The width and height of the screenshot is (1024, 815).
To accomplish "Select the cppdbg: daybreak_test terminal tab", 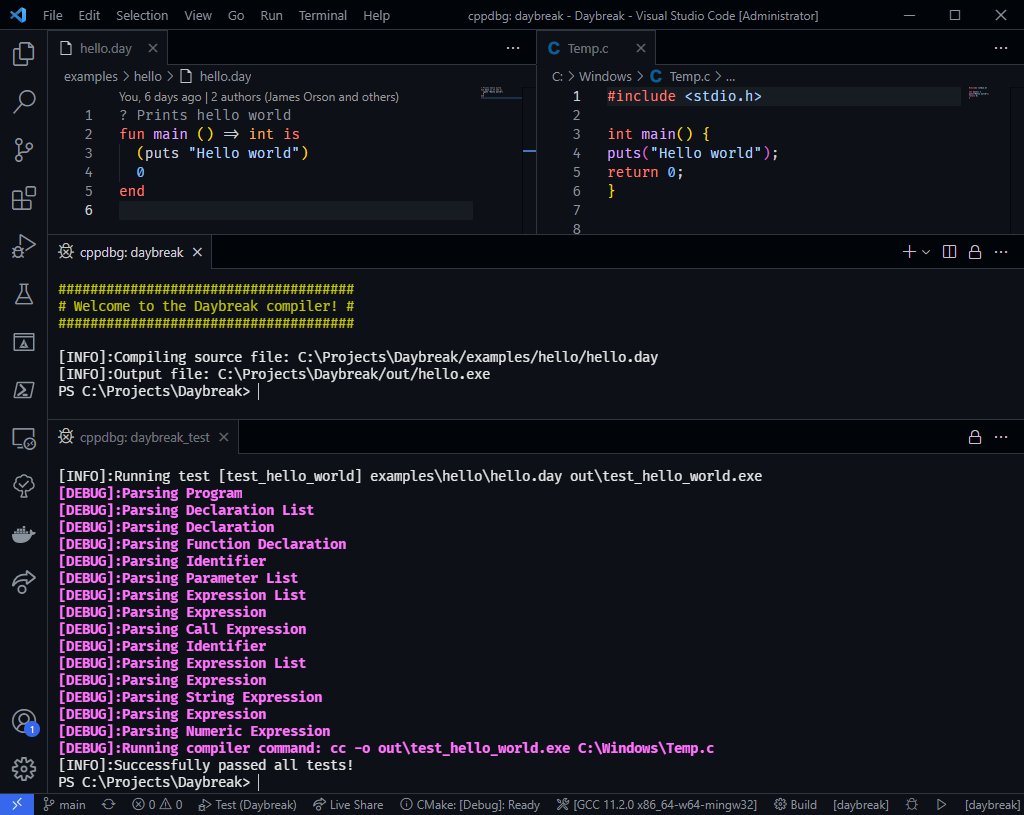I will click(143, 437).
